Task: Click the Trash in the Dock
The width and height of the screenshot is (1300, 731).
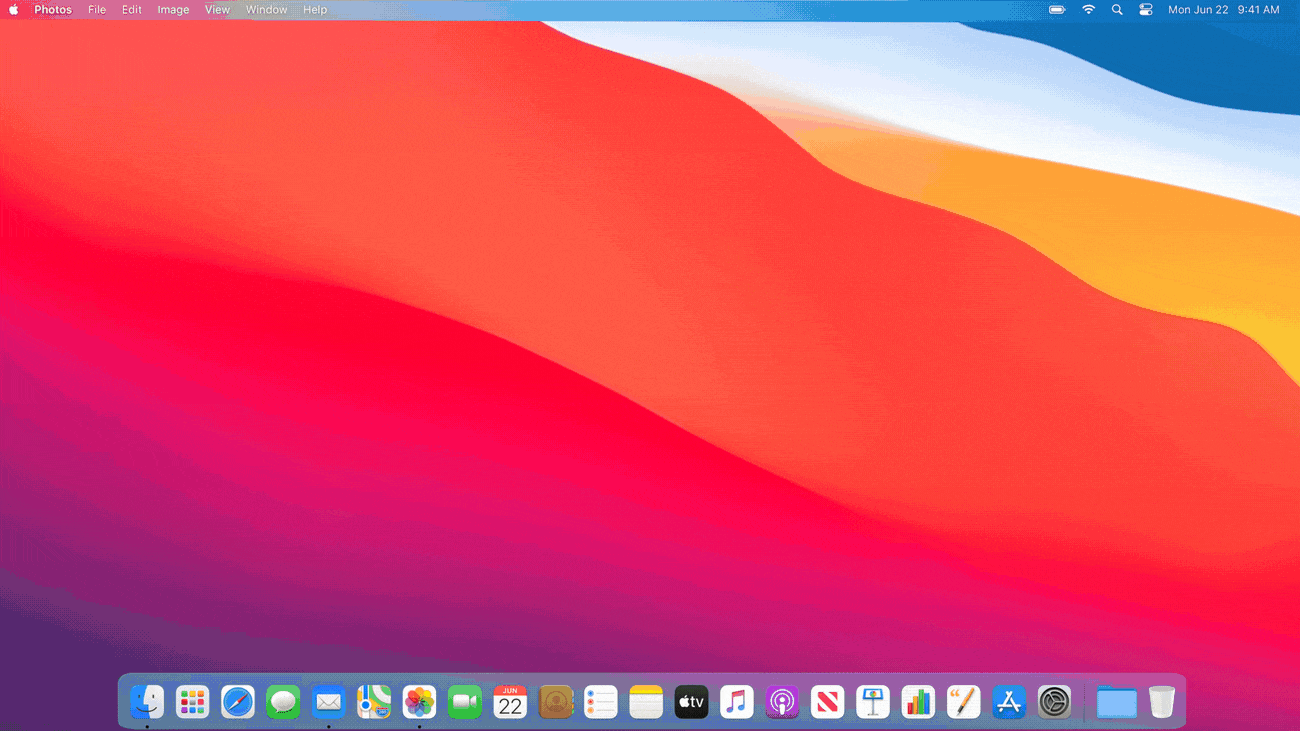Action: coord(1161,702)
